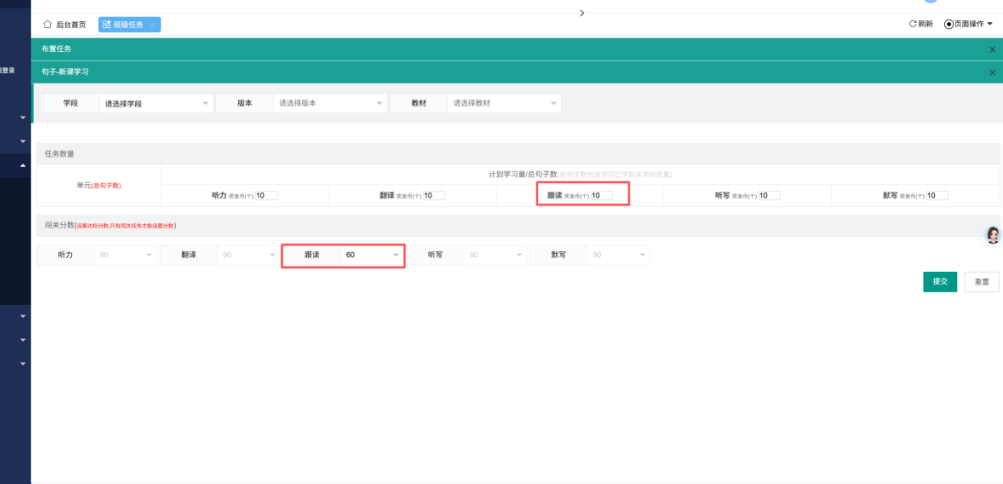
Task: Click the arrow chevron at top center
Action: pos(582,12)
